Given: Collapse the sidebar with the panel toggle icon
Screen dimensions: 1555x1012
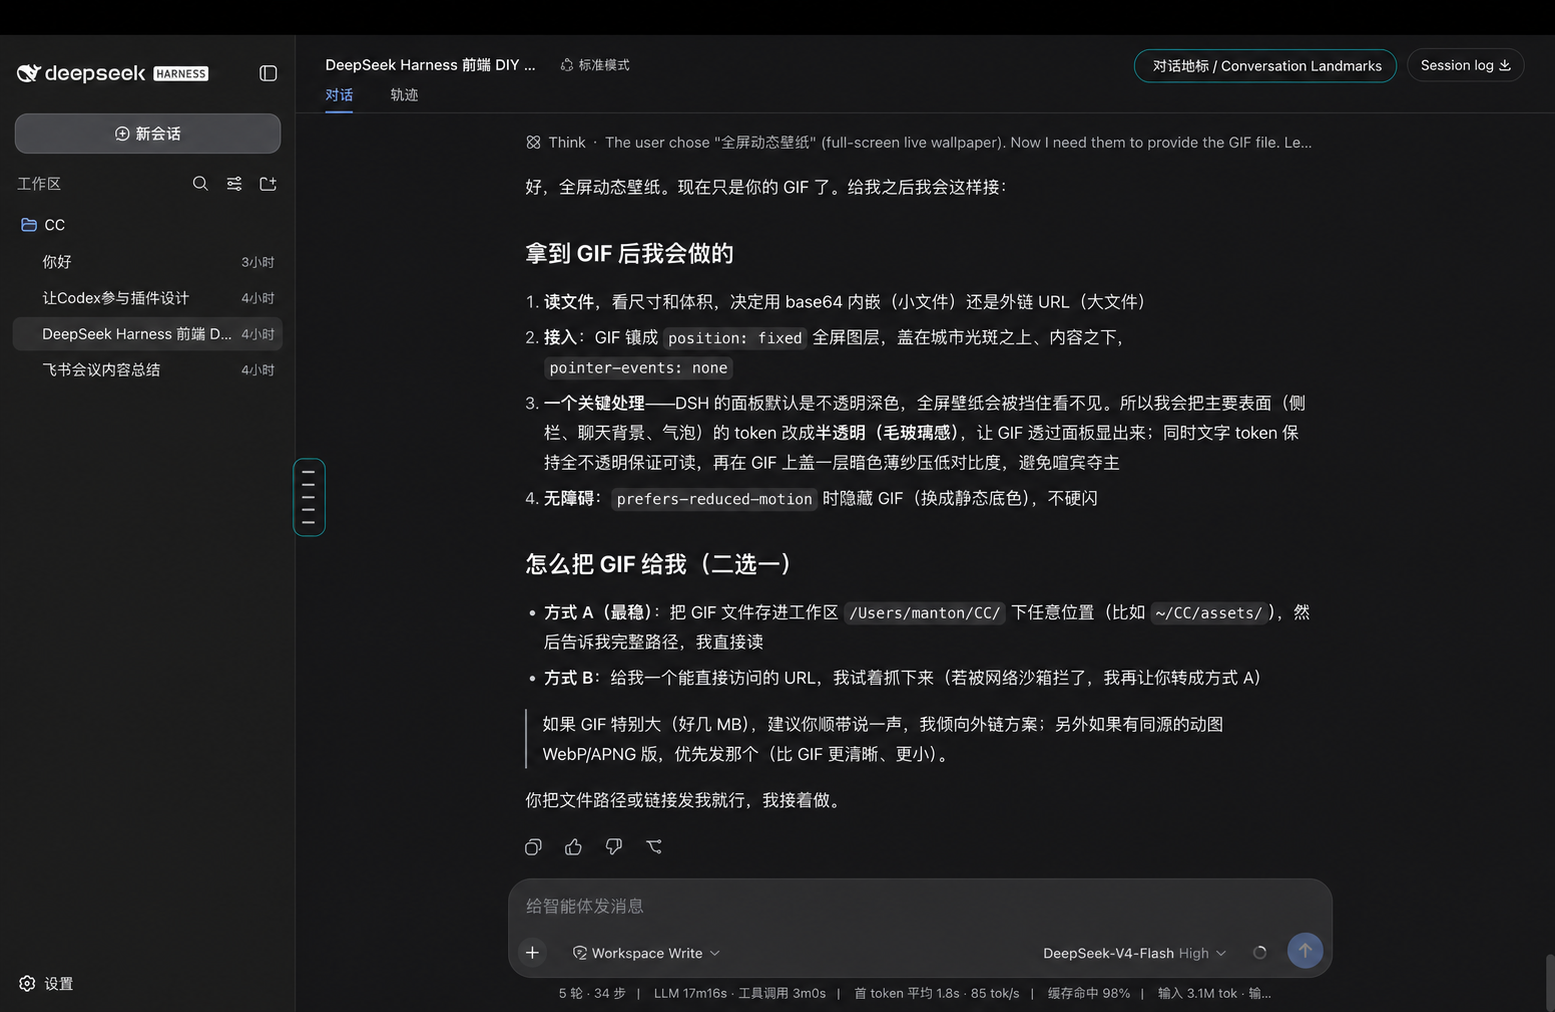Looking at the screenshot, I should point(268,73).
